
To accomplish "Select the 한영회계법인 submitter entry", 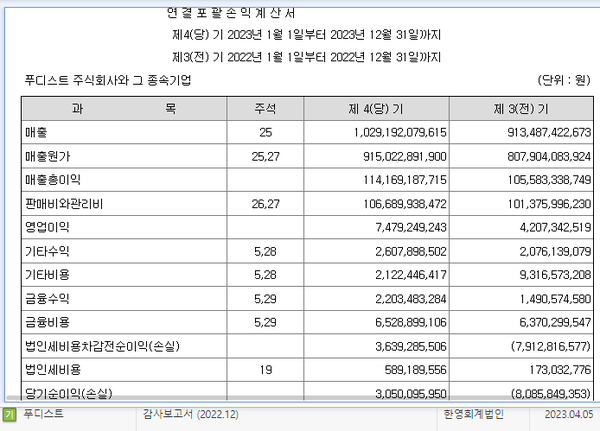I will [473, 414].
